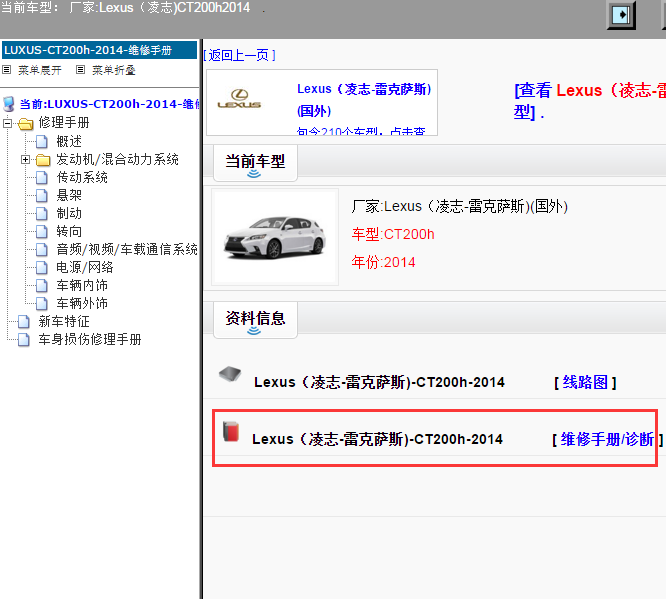This screenshot has width=666, height=599.
Task: Click the page icon next to 车身损伤修理手册
Action: tap(24, 339)
